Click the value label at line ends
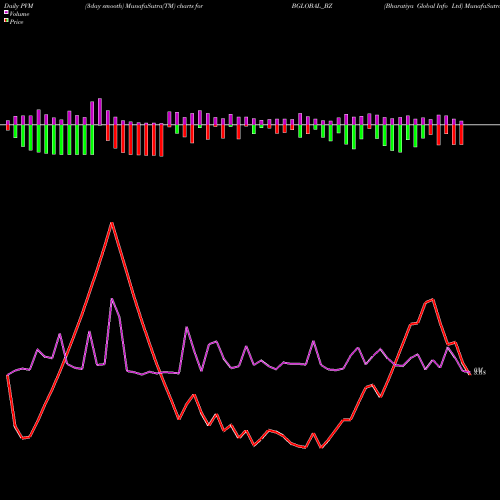 tap(480, 371)
